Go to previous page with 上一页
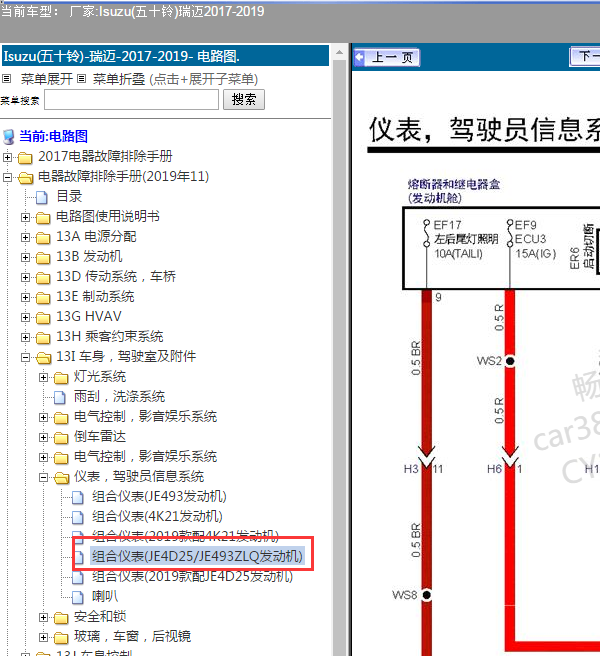 (387, 58)
